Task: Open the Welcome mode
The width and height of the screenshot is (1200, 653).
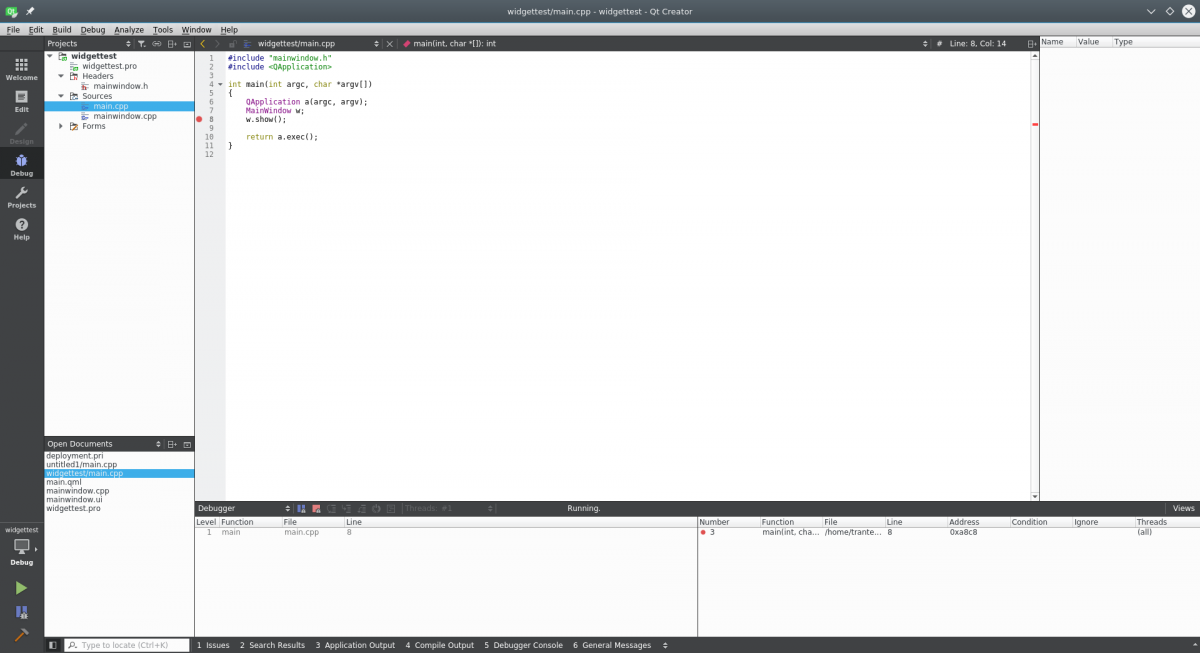Action: click(x=21, y=68)
